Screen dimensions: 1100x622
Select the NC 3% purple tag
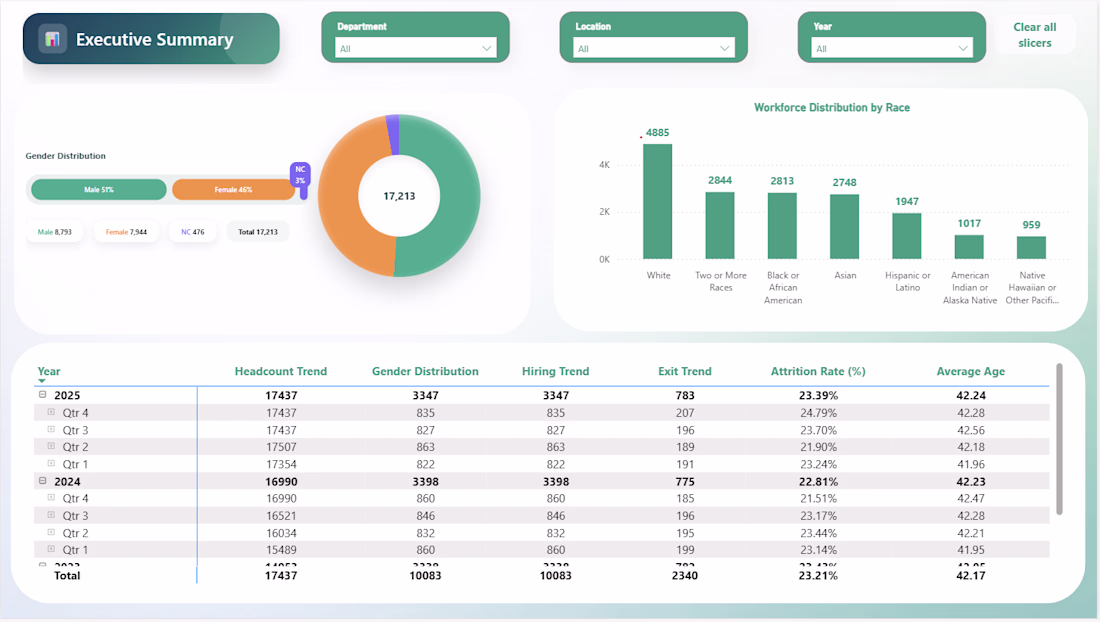point(300,175)
